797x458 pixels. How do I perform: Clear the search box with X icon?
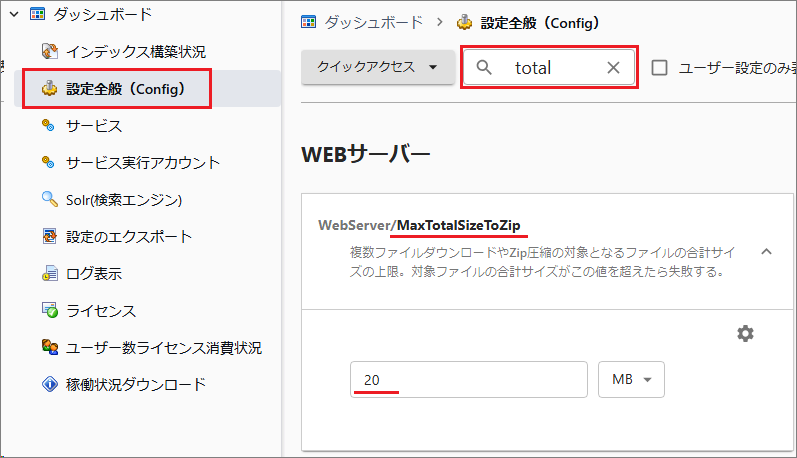coord(614,68)
